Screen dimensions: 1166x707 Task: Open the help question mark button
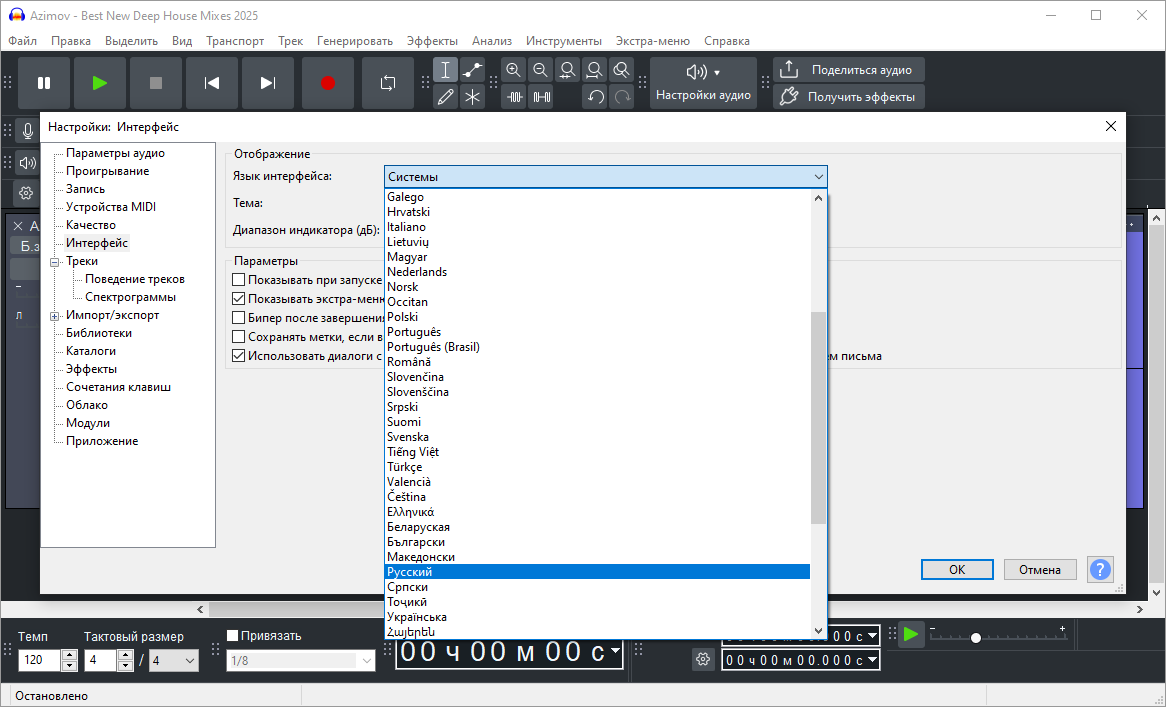pyautogui.click(x=1100, y=569)
